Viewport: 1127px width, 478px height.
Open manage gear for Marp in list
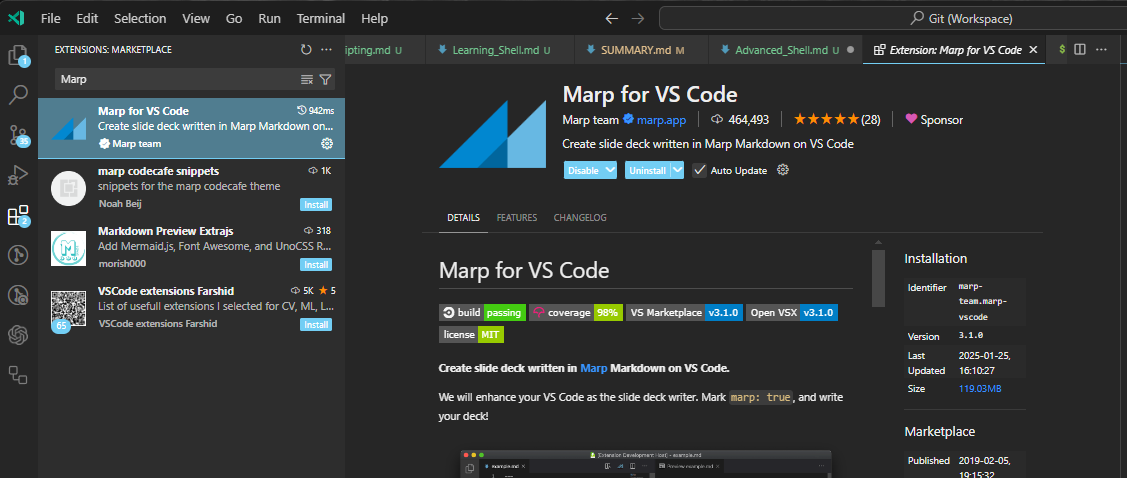point(326,144)
